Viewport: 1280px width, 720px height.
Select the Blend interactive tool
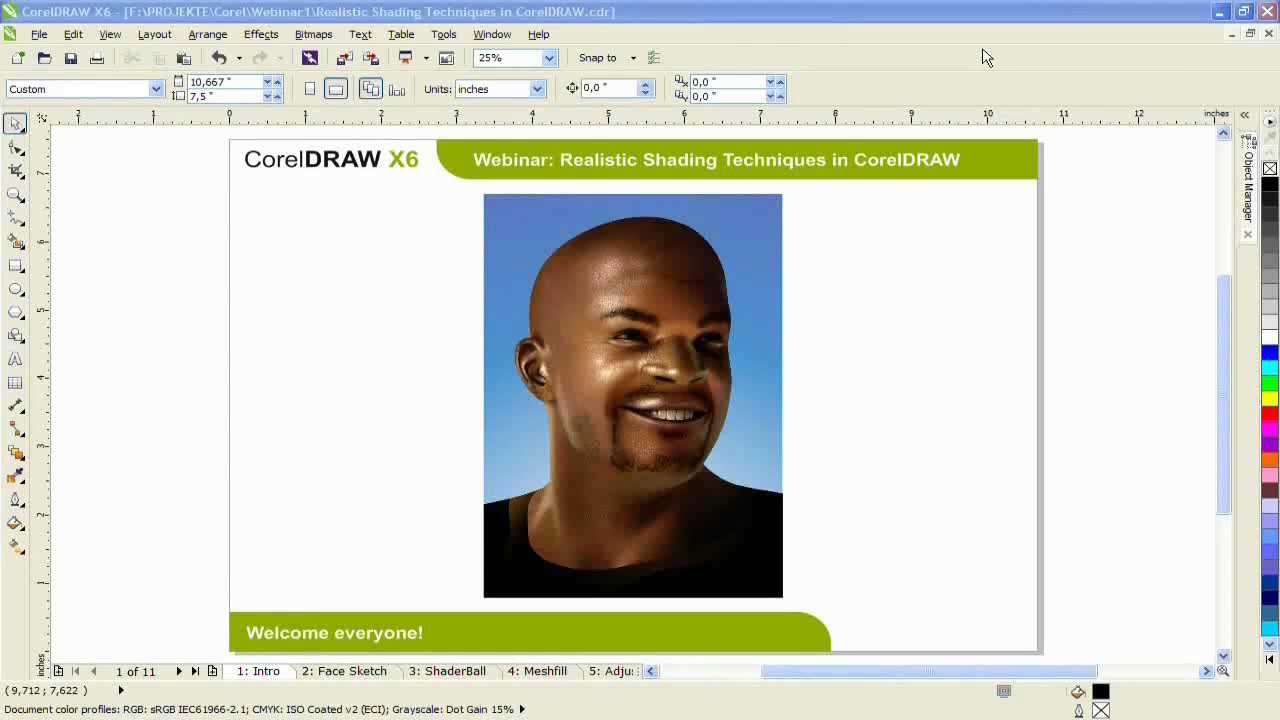[x=15, y=454]
